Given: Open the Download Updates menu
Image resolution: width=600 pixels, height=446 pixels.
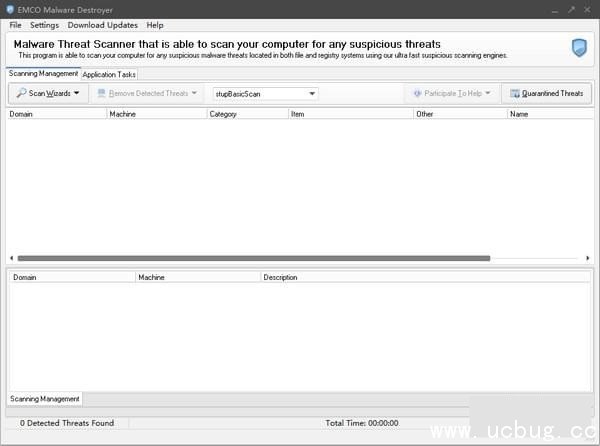Looking at the screenshot, I should click(103, 24).
